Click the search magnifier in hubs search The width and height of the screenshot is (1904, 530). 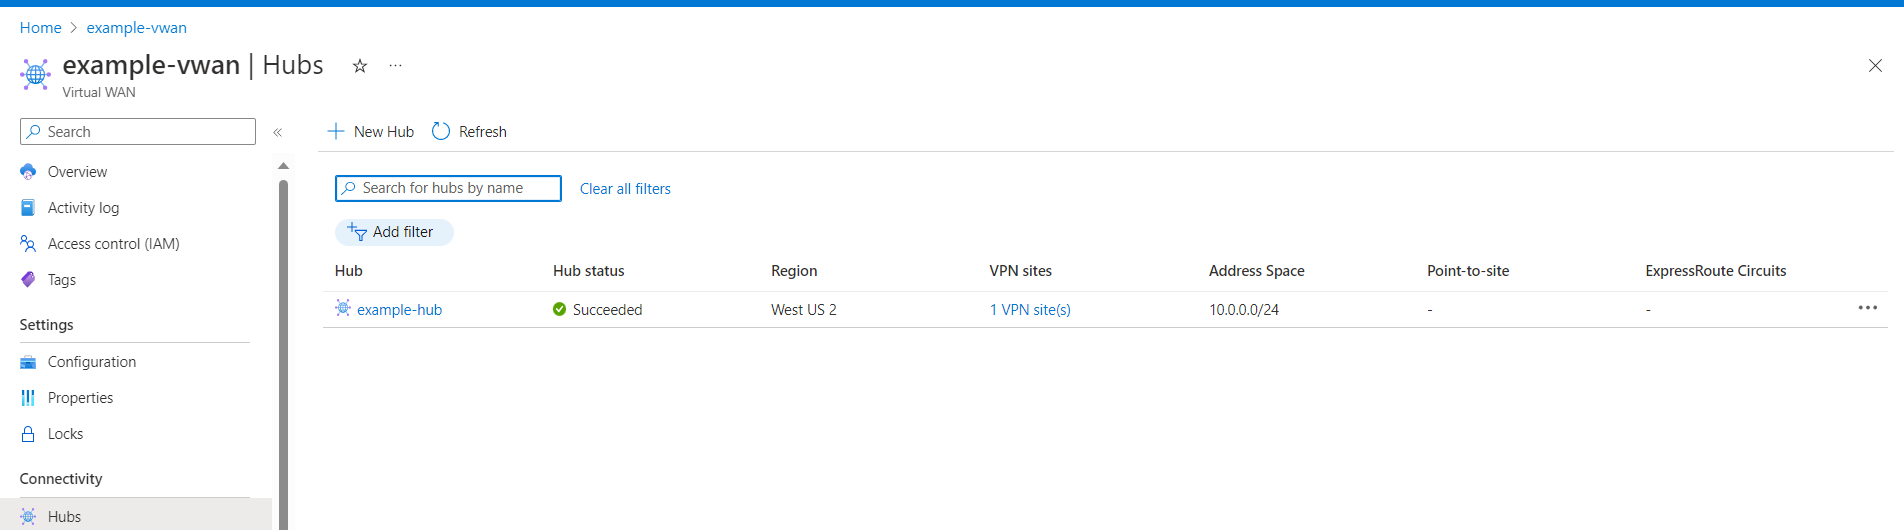[349, 188]
